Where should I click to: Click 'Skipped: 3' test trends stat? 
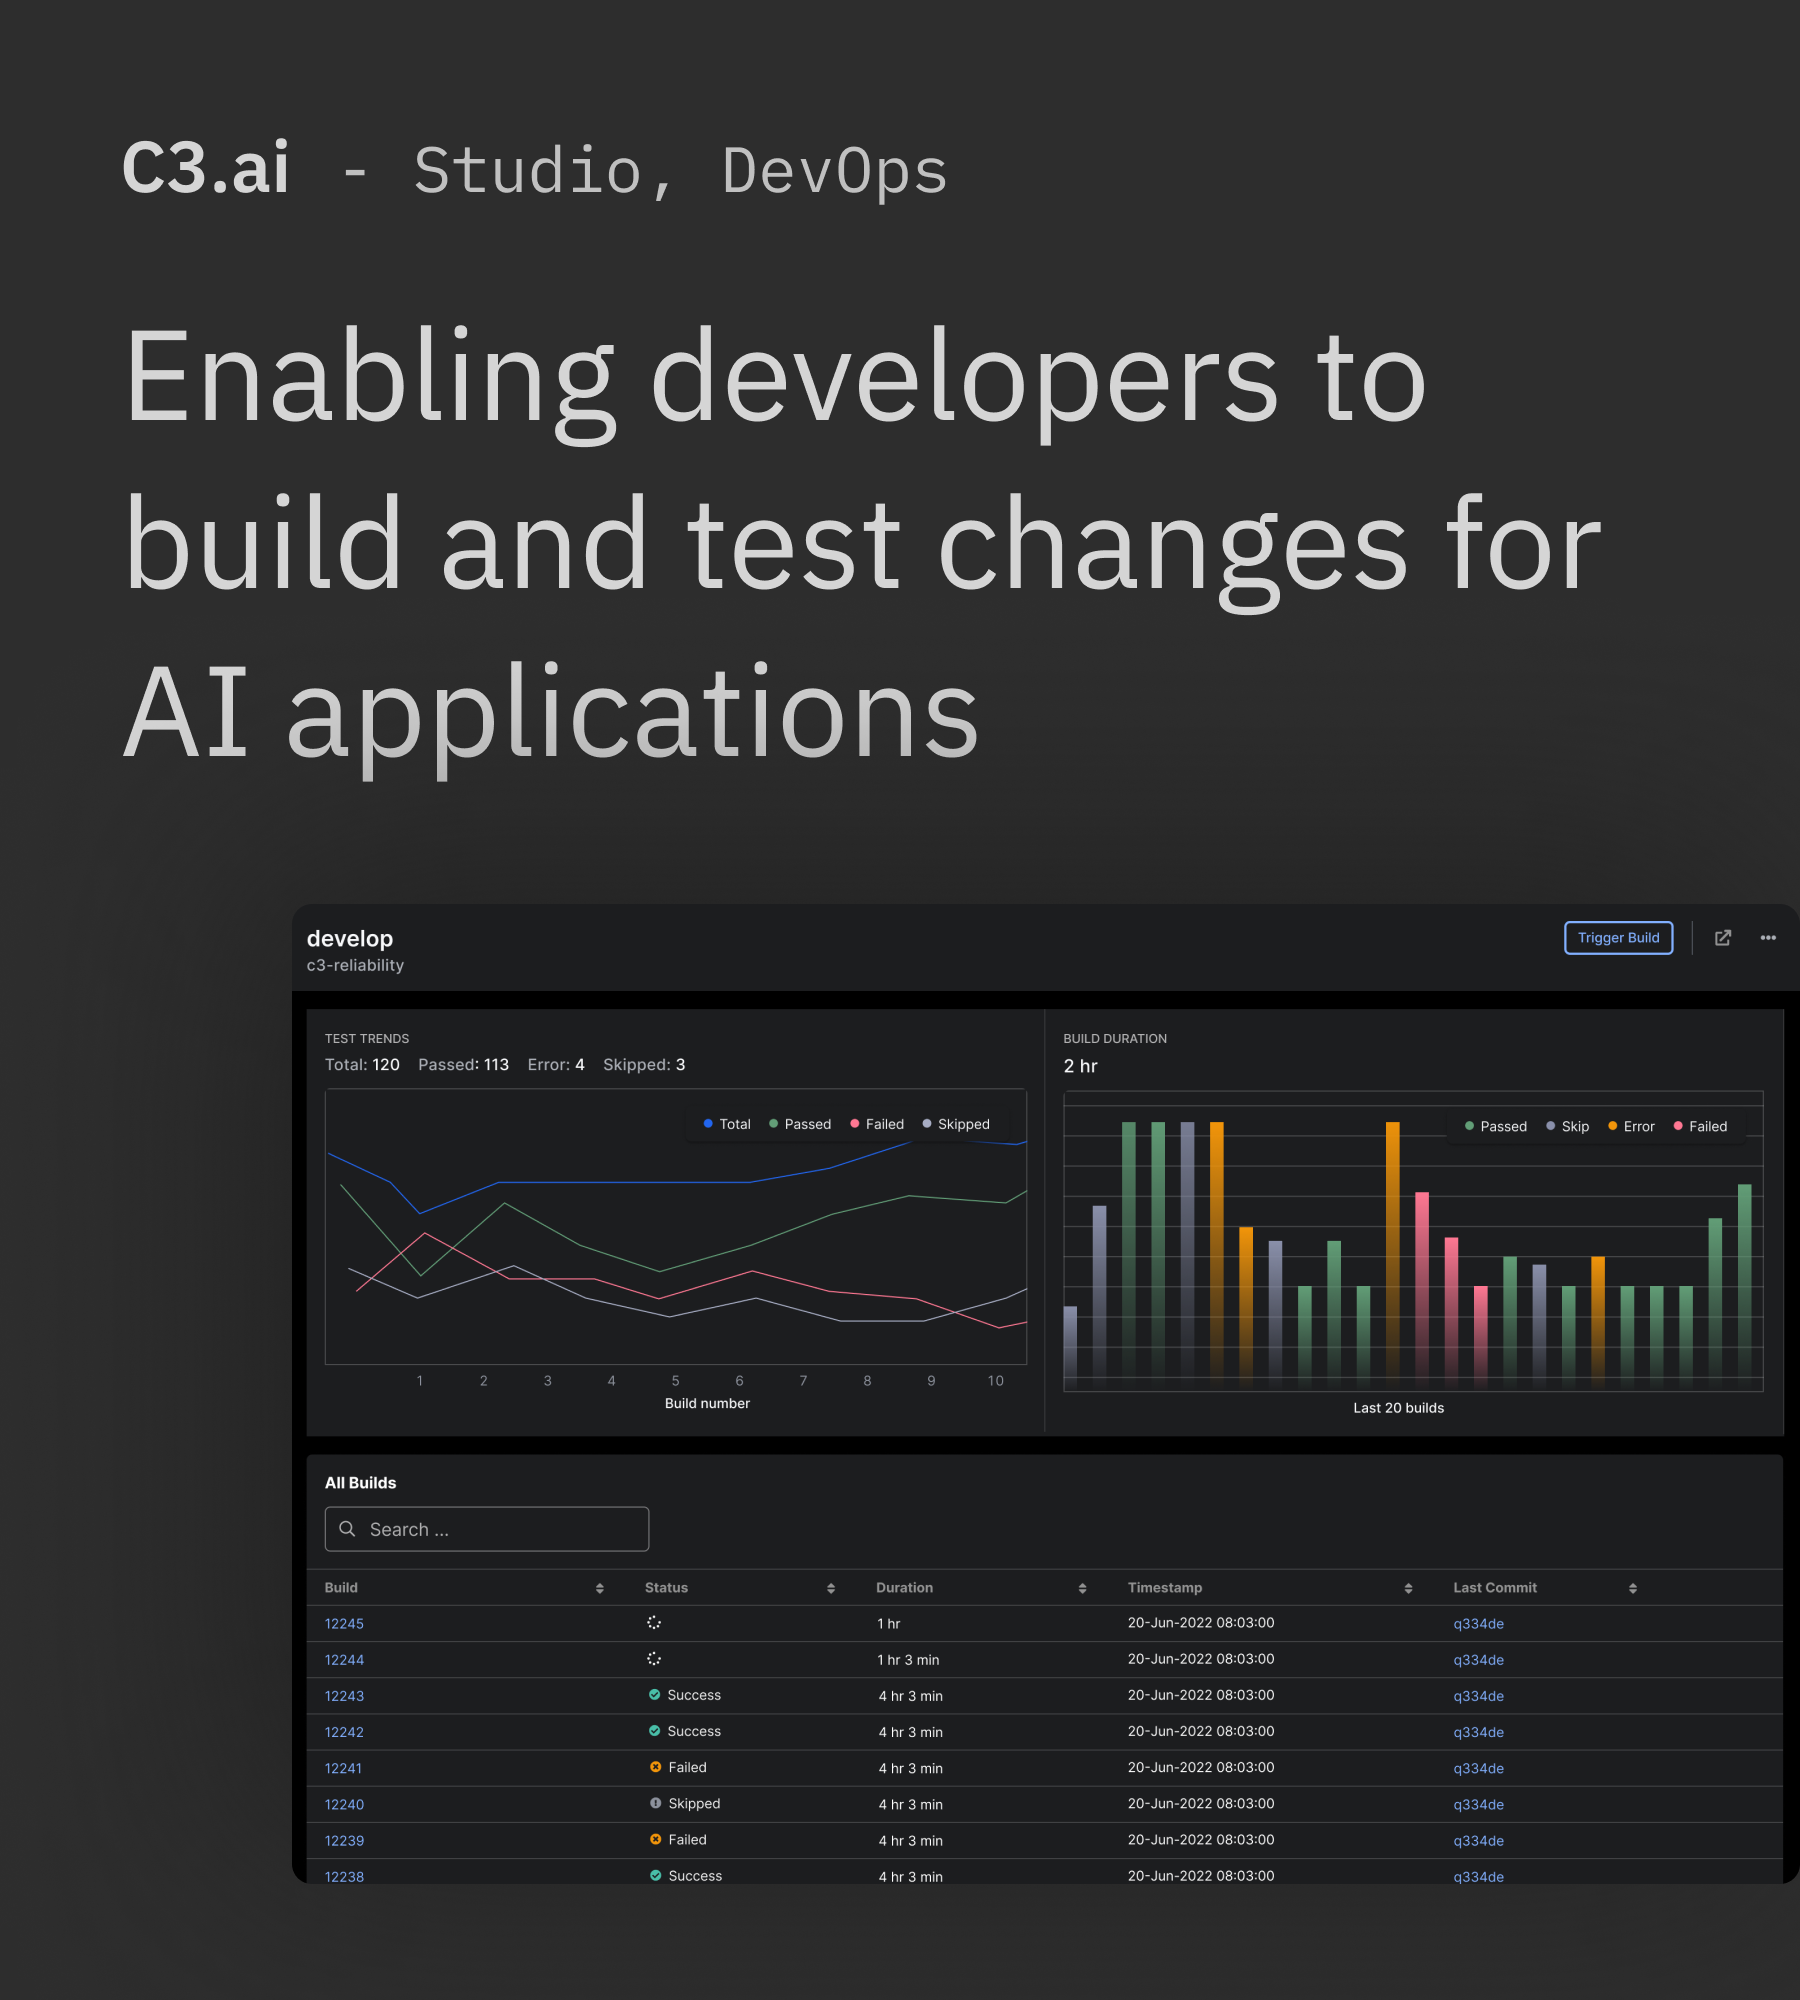point(644,1065)
